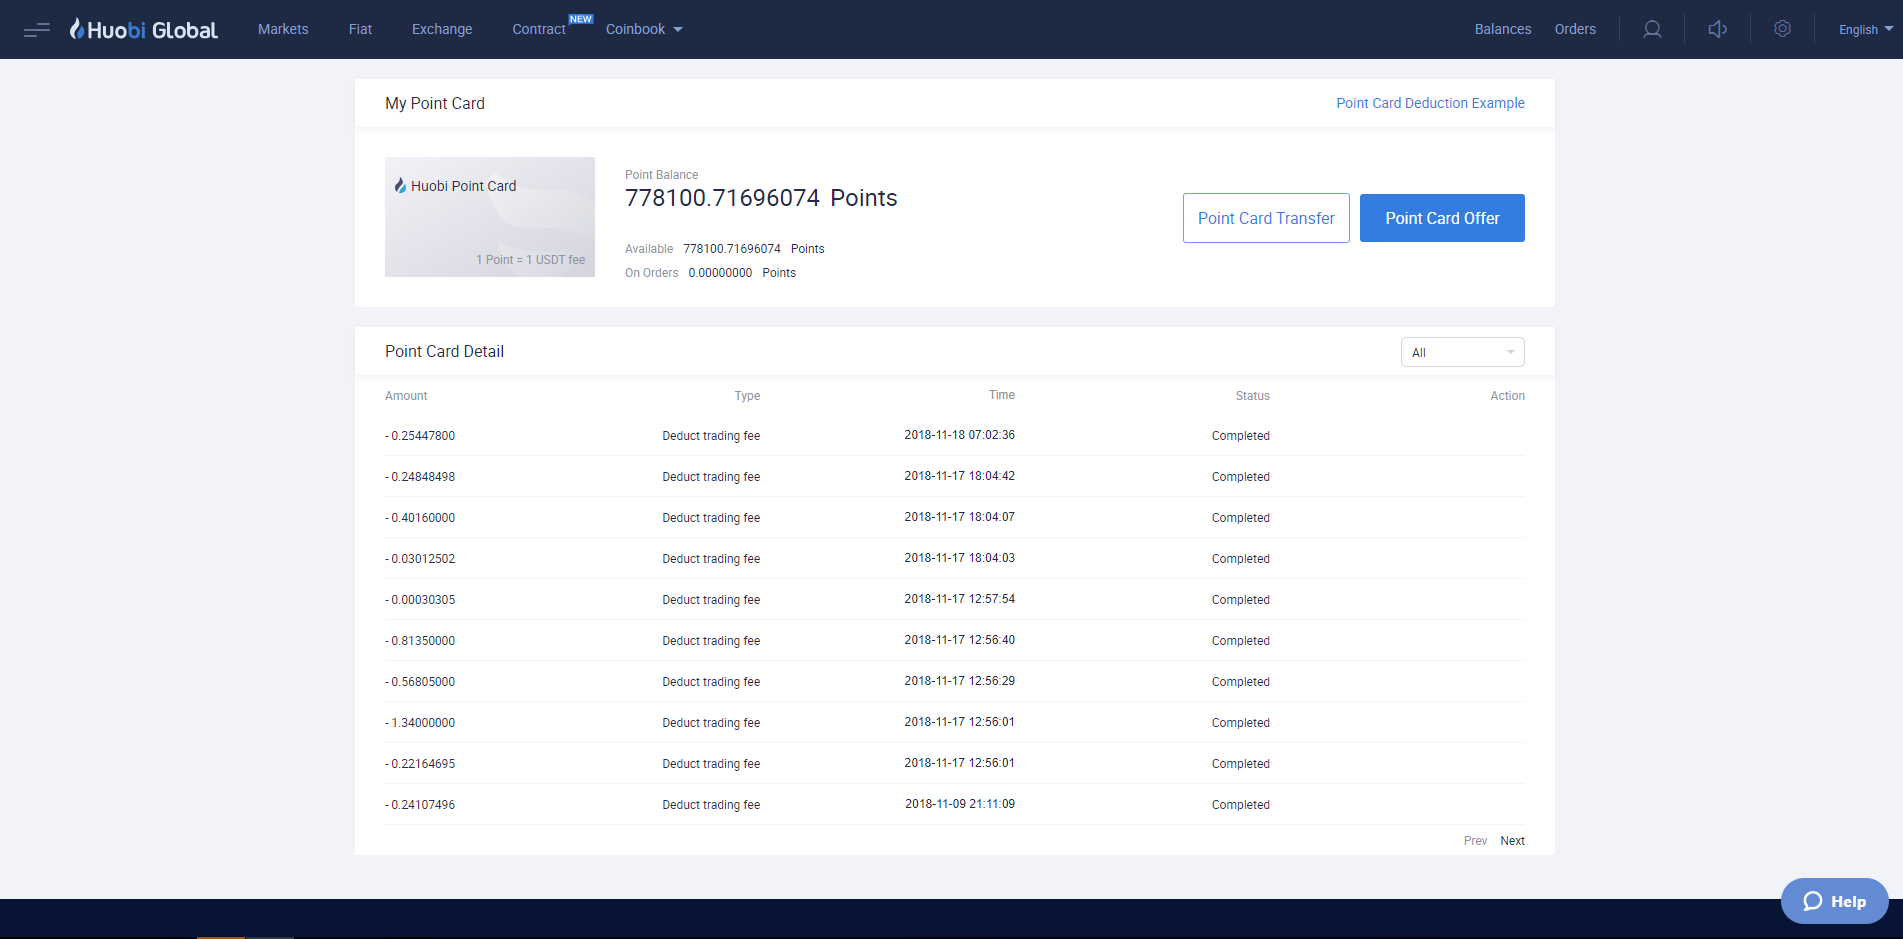
Task: Open Point Card Deduction Example link
Action: [x=1430, y=103]
